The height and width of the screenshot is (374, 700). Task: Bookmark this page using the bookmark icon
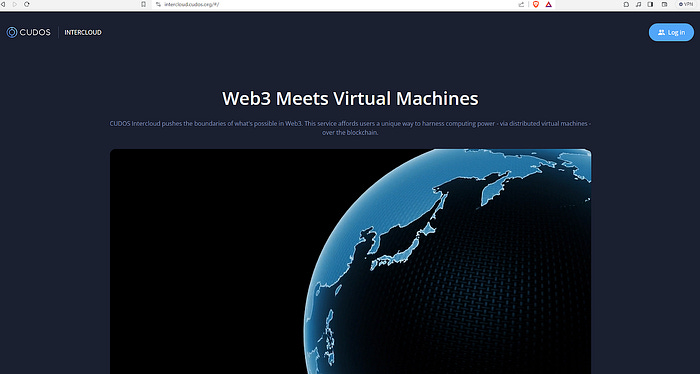[143, 4]
